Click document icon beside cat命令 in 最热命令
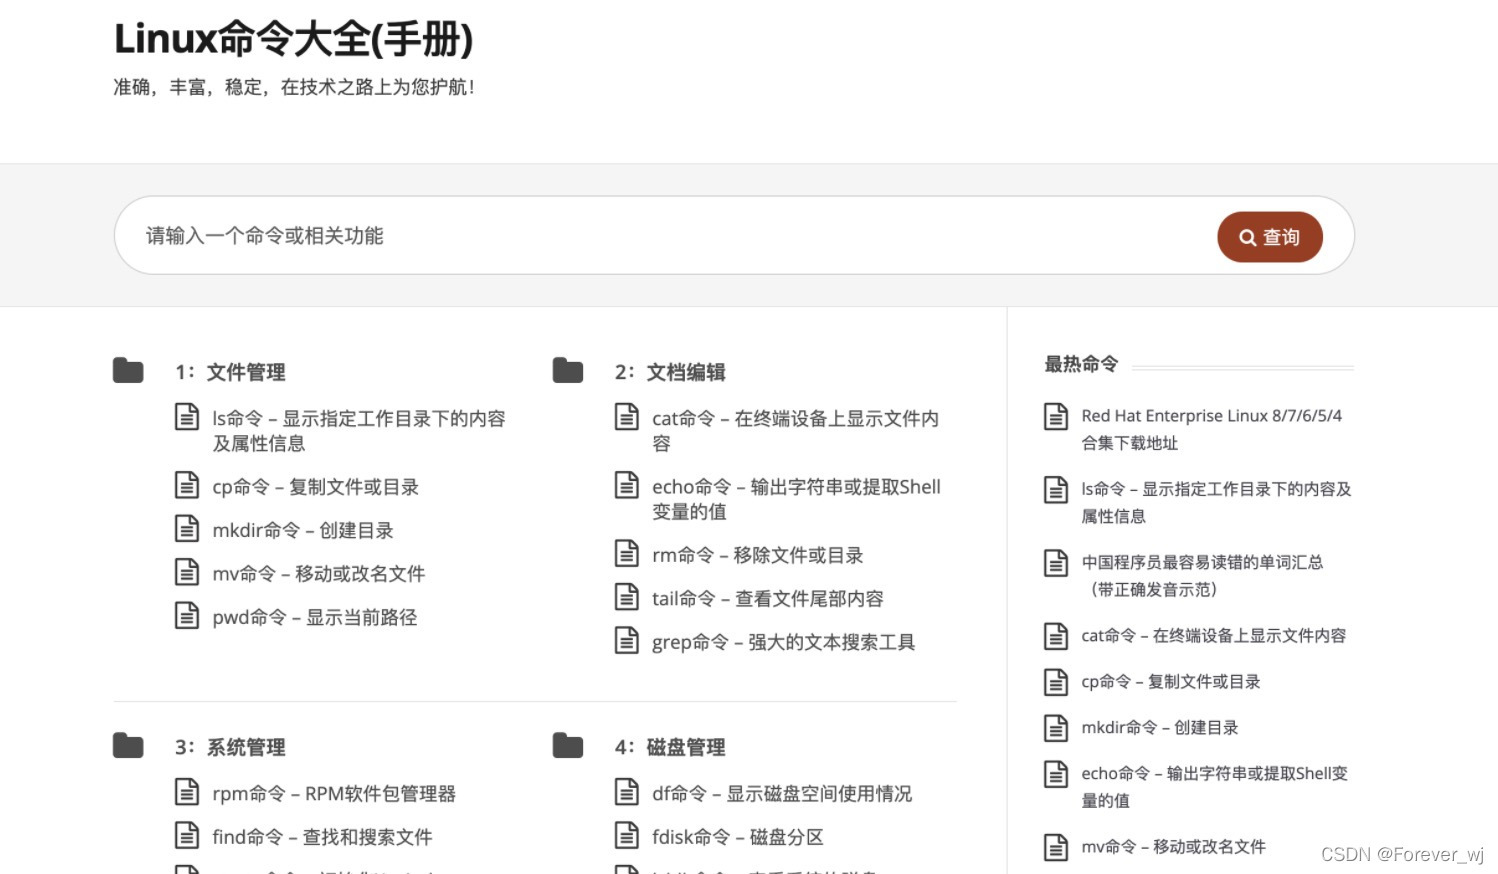The image size is (1498, 874). tap(1056, 636)
